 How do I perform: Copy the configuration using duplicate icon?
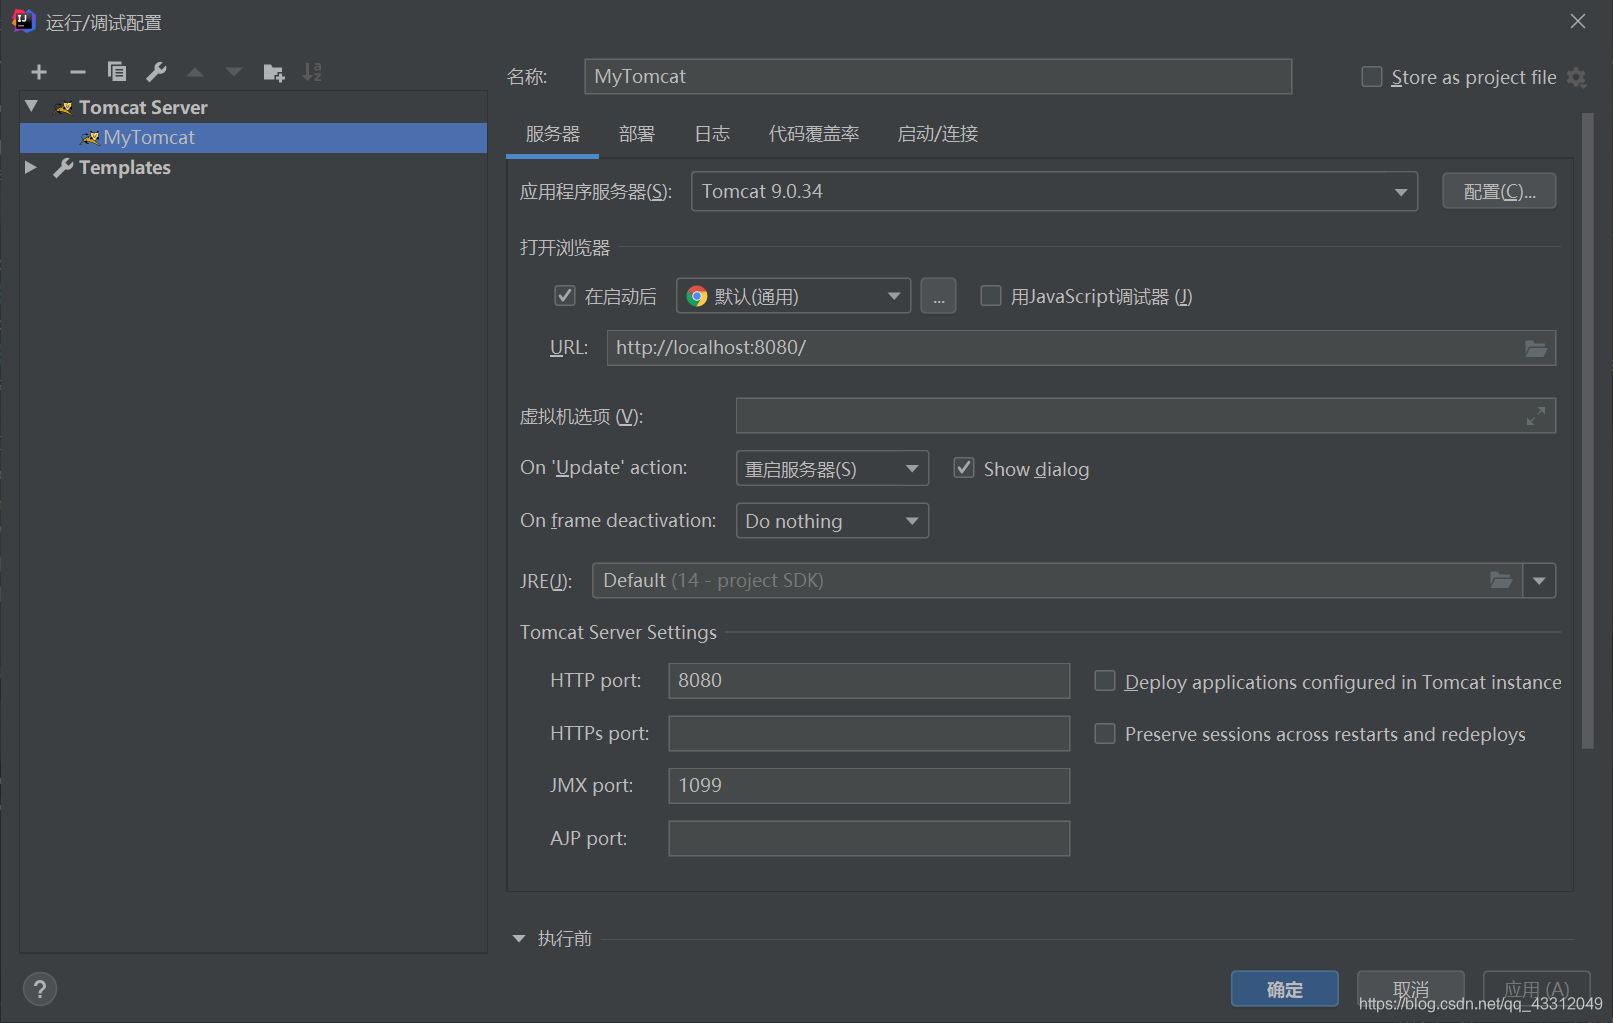tap(117, 72)
